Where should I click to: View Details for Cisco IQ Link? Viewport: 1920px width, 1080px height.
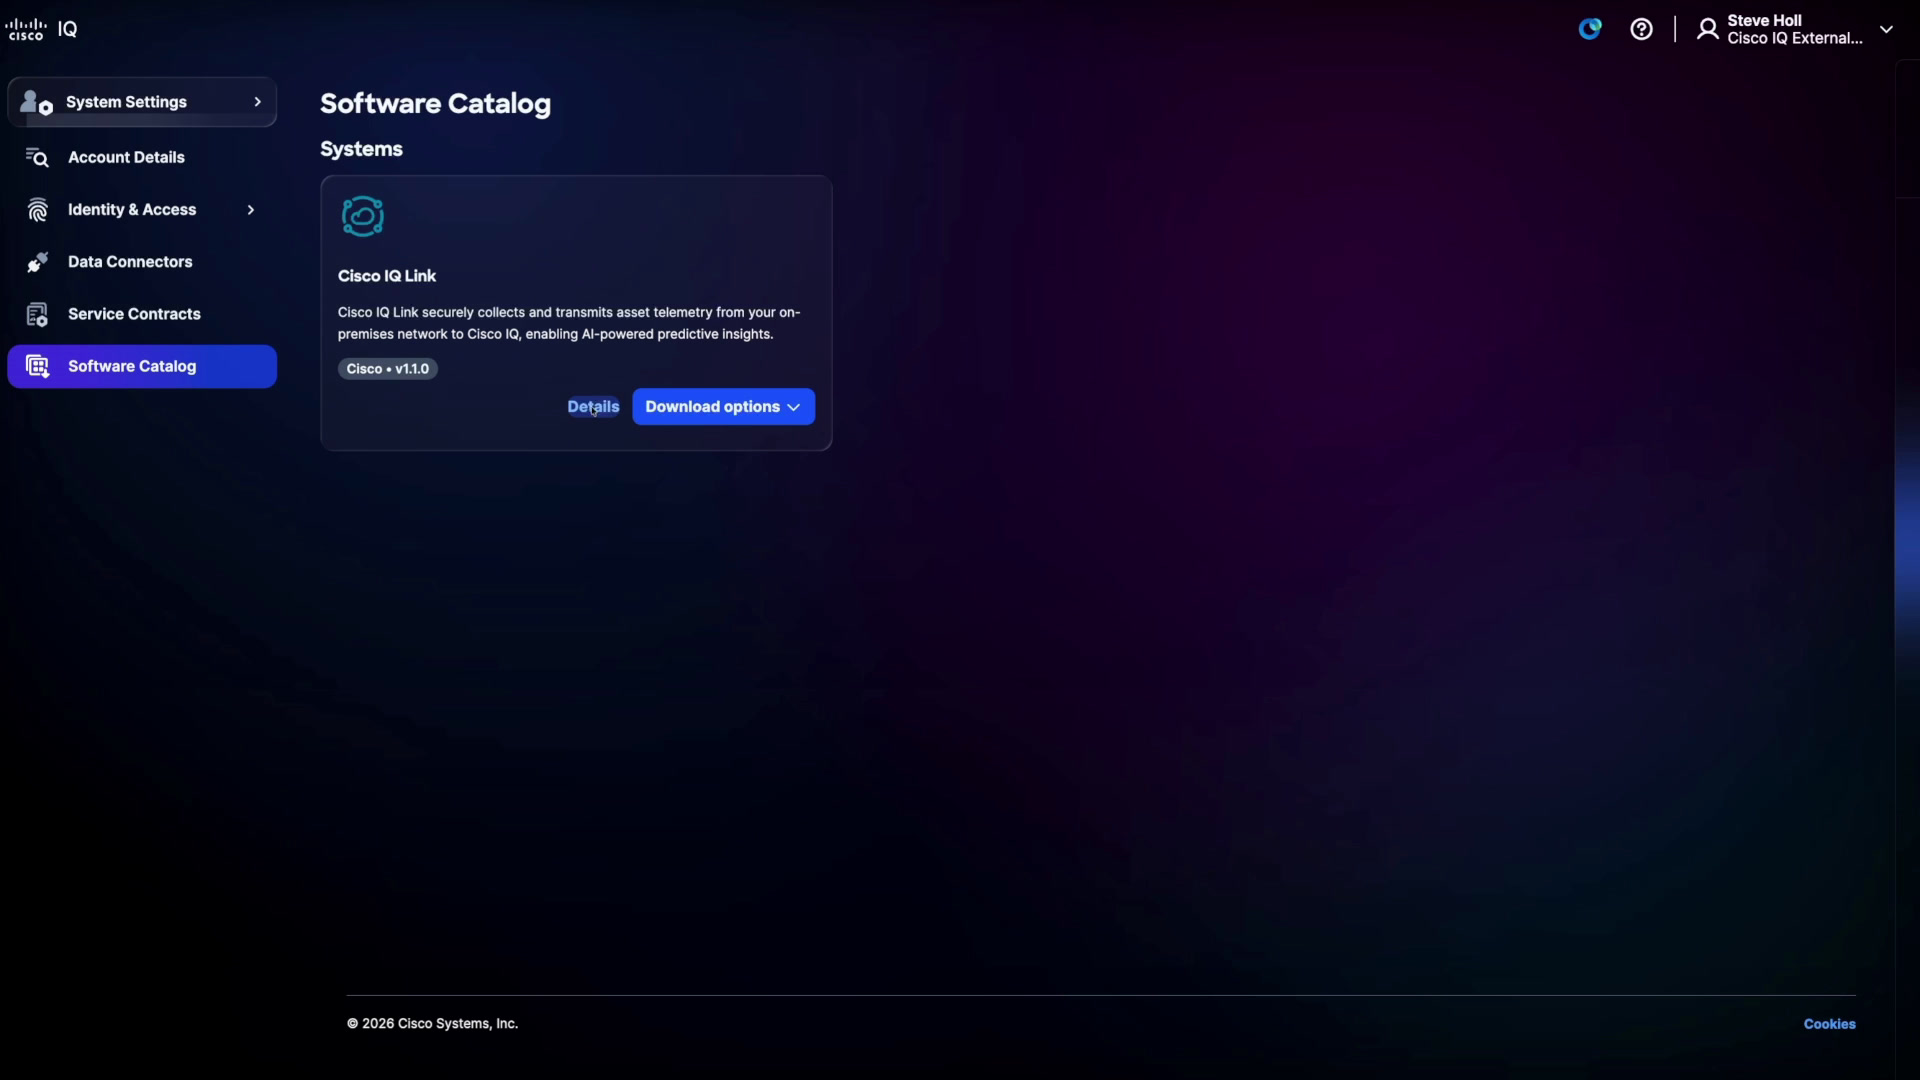[x=593, y=407]
